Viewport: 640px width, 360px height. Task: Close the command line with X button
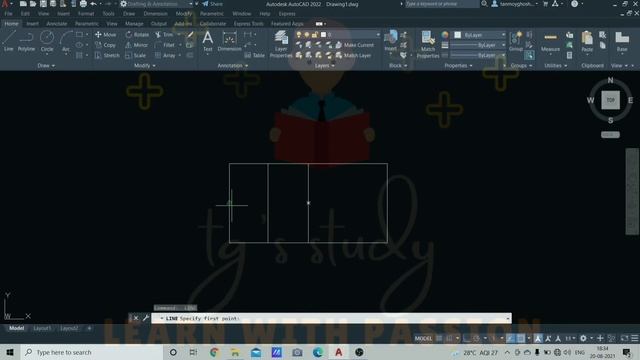[x=136, y=318]
